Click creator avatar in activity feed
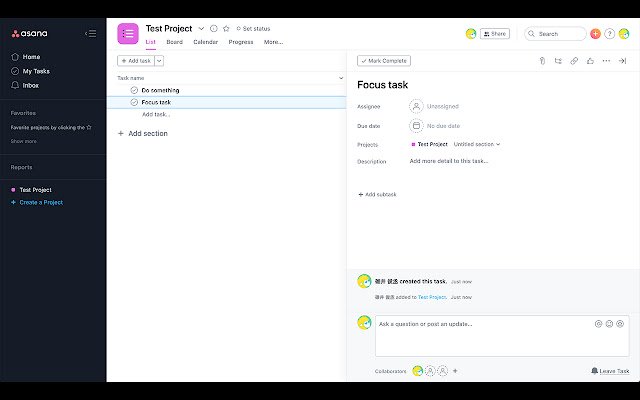Image resolution: width=640 pixels, height=400 pixels. pos(364,281)
